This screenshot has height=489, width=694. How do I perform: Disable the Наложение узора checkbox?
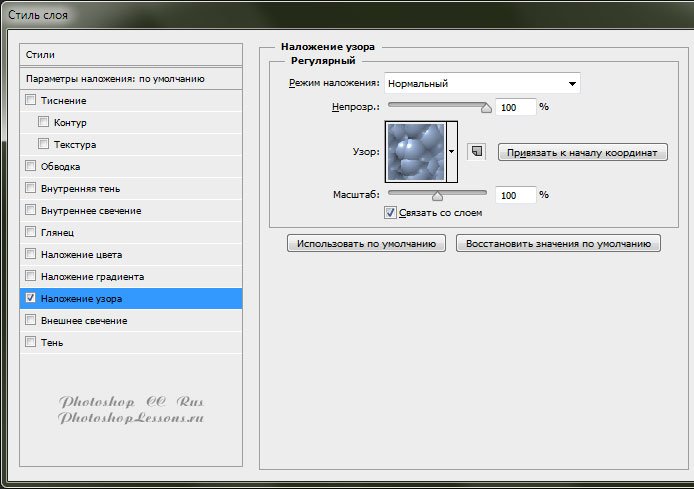pyautogui.click(x=30, y=298)
